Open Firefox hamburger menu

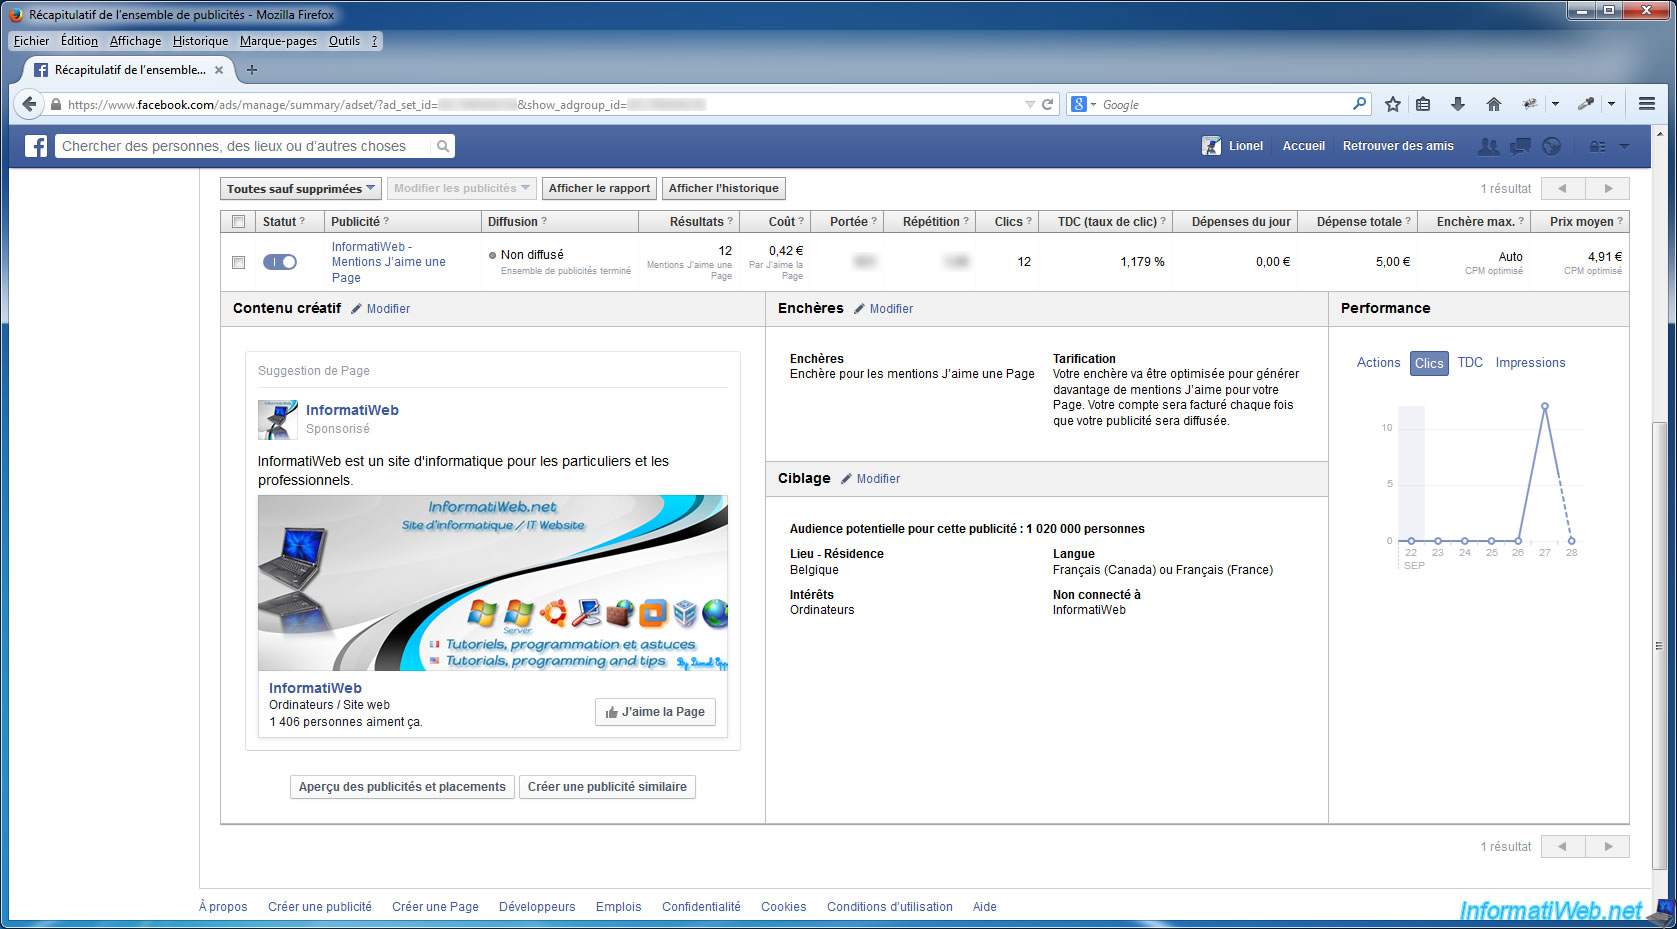click(1646, 104)
